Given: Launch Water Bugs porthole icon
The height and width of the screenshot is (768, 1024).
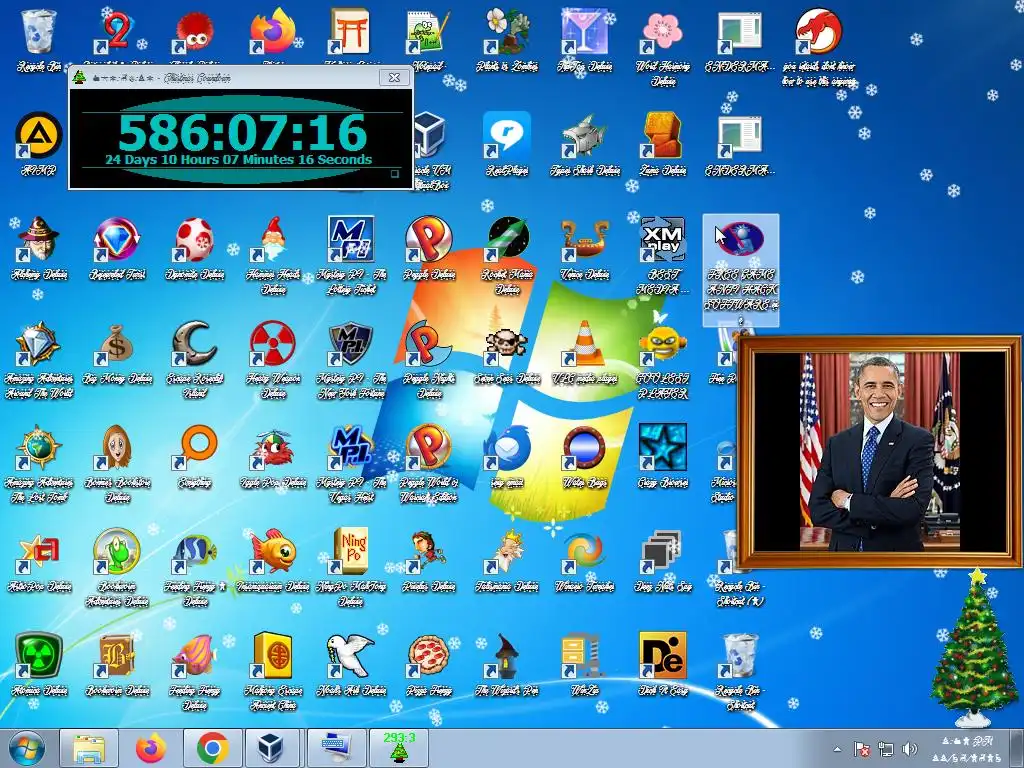Looking at the screenshot, I should point(585,448).
